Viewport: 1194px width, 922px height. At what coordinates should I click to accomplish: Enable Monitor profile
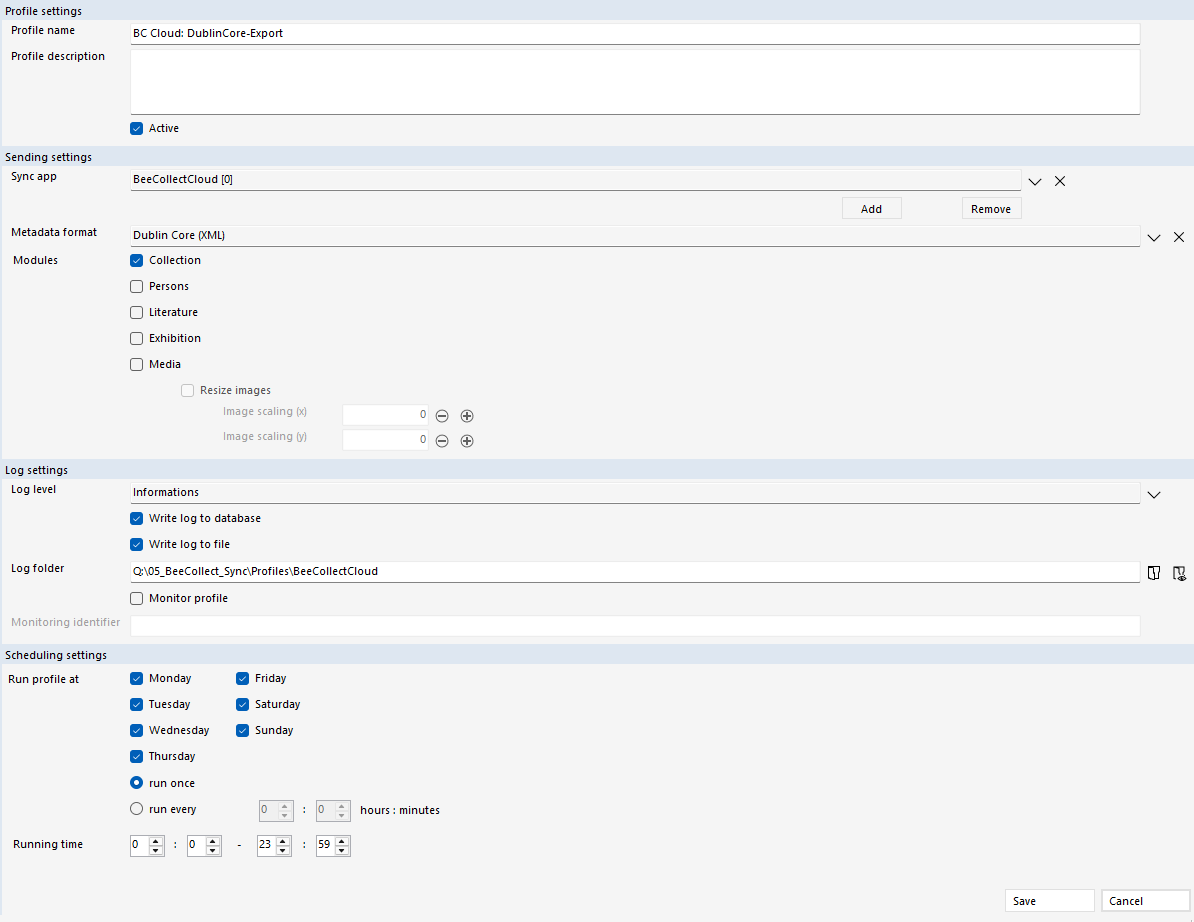tap(136, 598)
